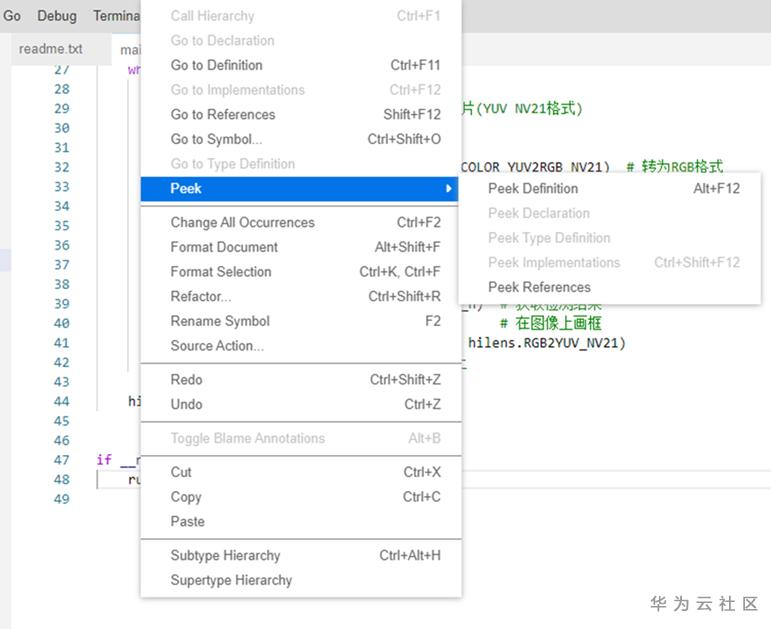Open the Go menu

pyautogui.click(x=12, y=16)
